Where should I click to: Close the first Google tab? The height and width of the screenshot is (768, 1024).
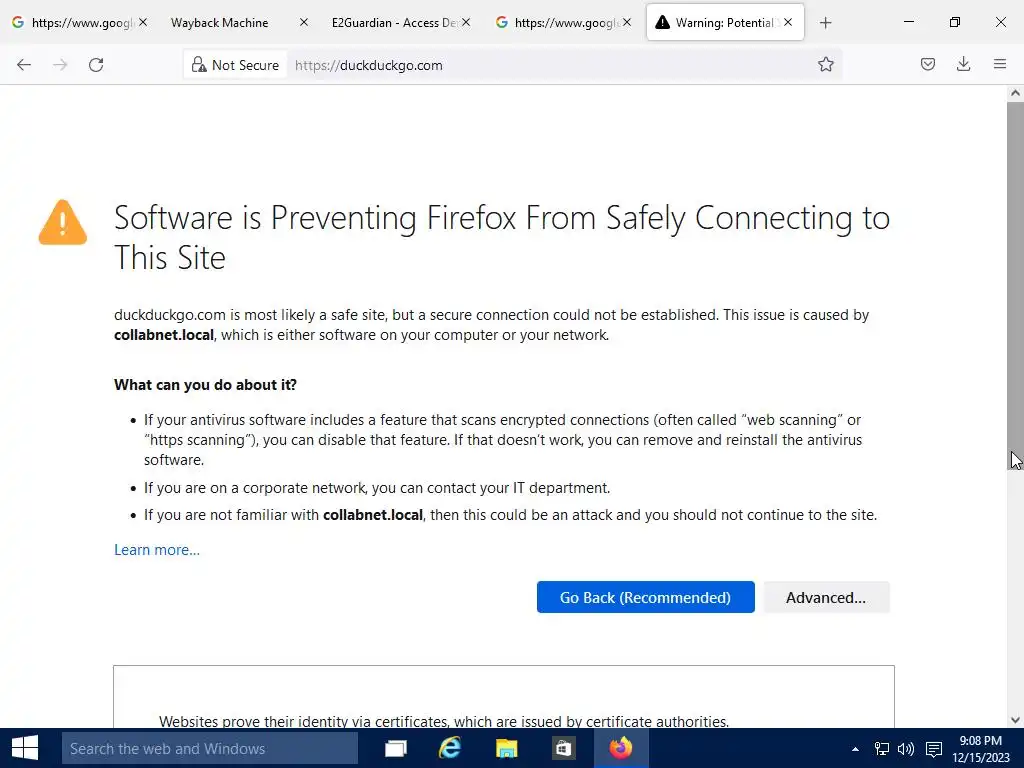point(143,22)
